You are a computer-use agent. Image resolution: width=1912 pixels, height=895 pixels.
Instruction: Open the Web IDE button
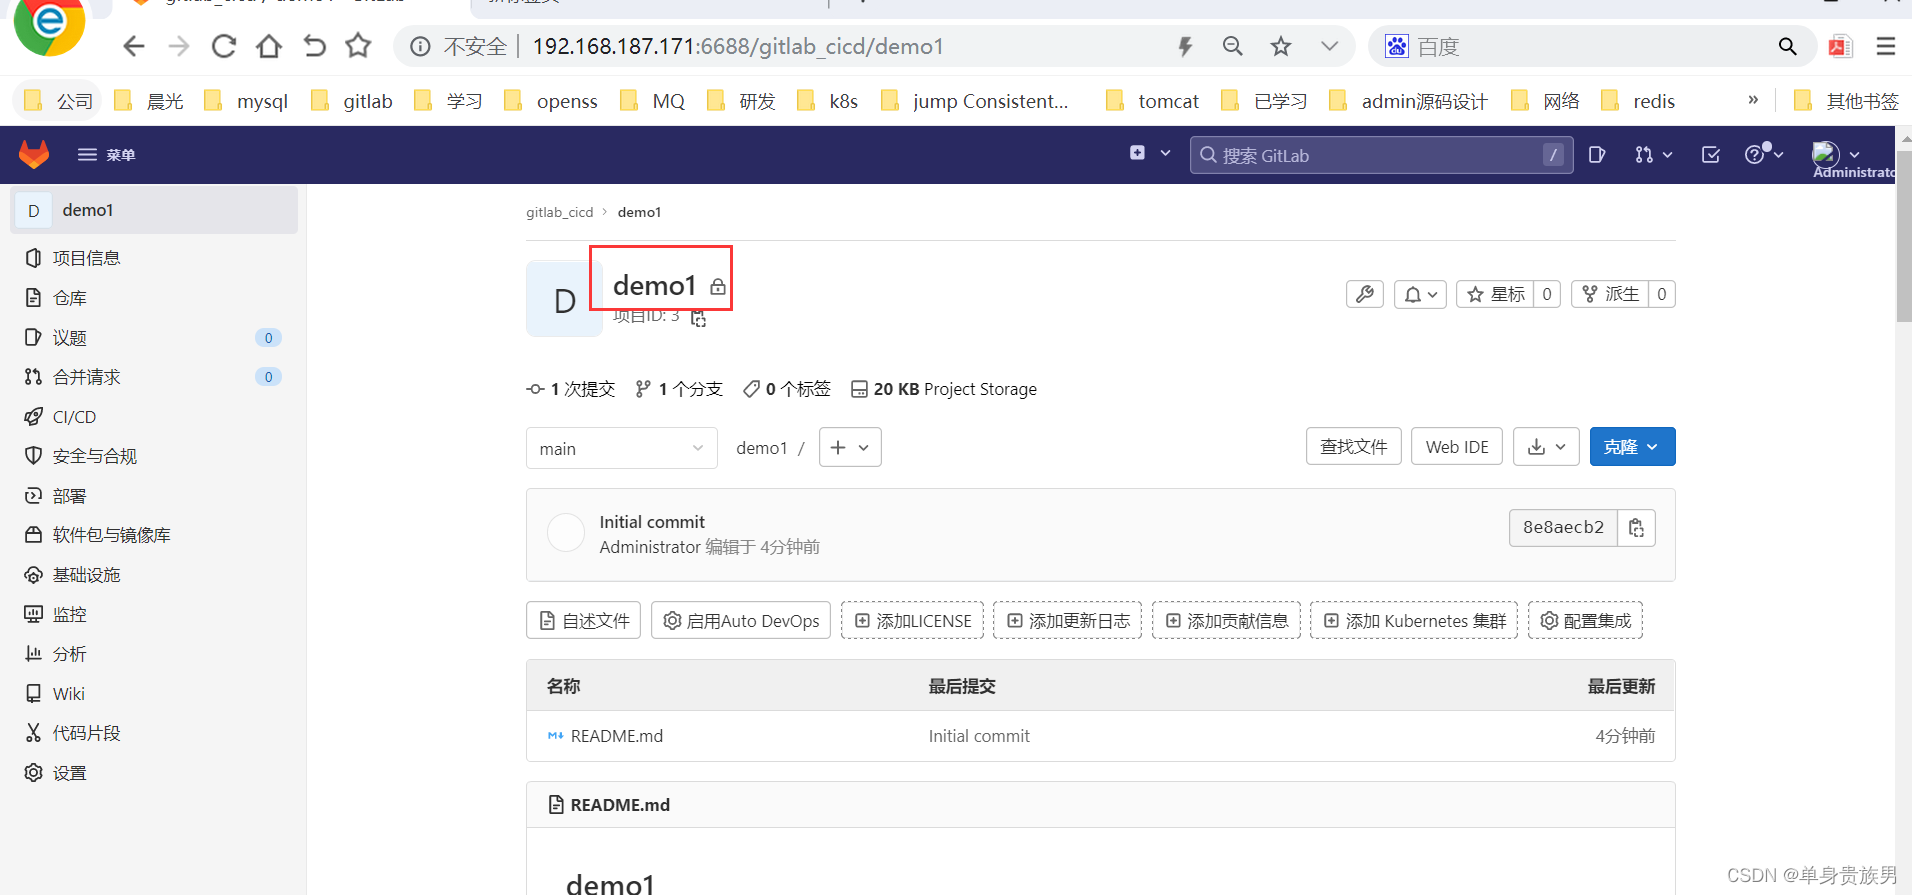pos(1457,446)
